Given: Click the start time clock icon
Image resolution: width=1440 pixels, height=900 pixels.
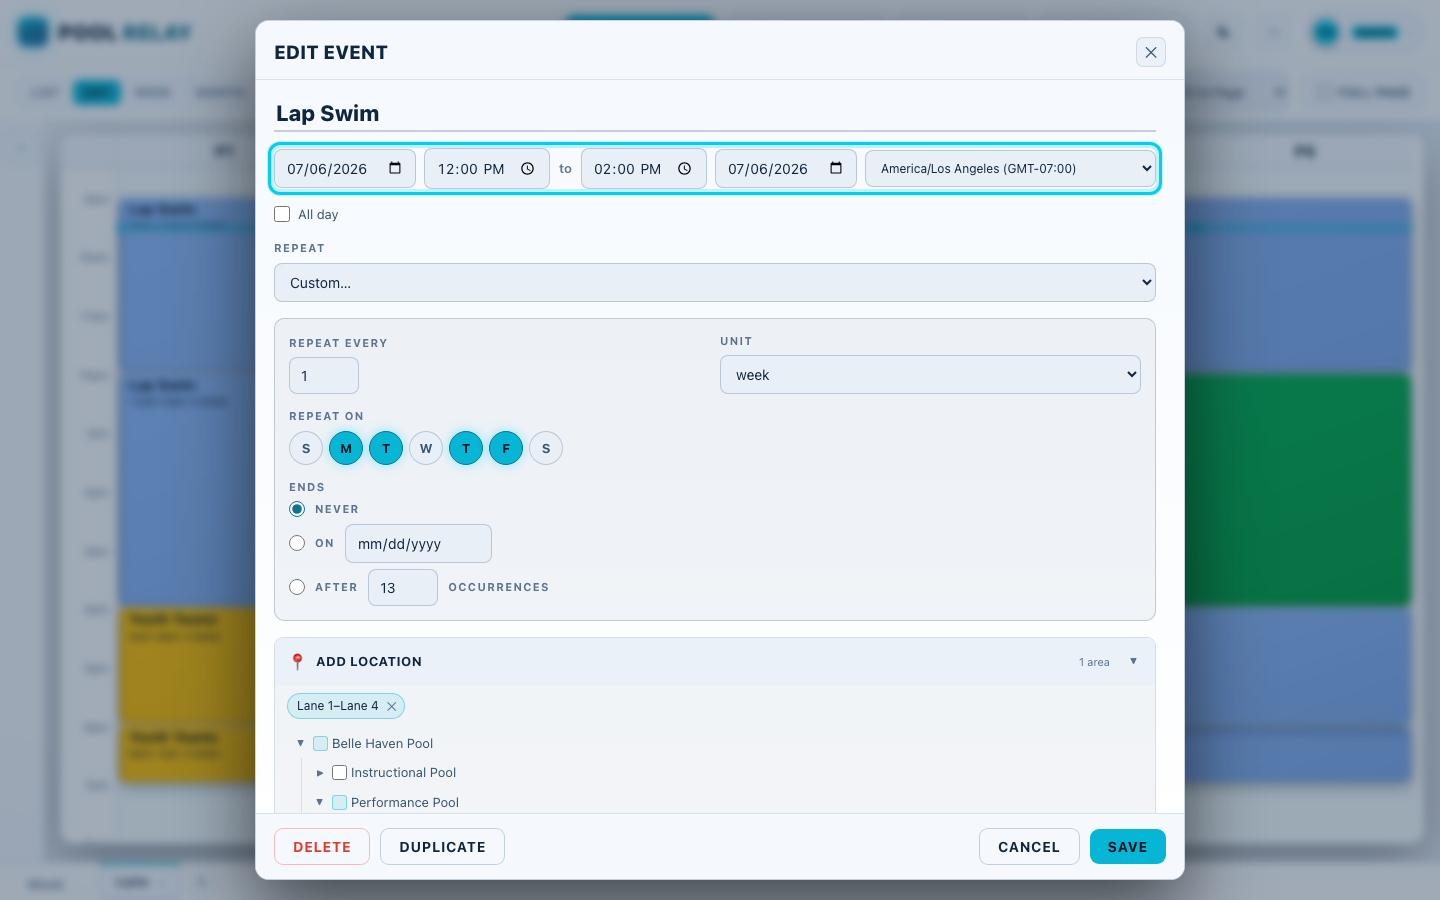Looking at the screenshot, I should (x=528, y=168).
